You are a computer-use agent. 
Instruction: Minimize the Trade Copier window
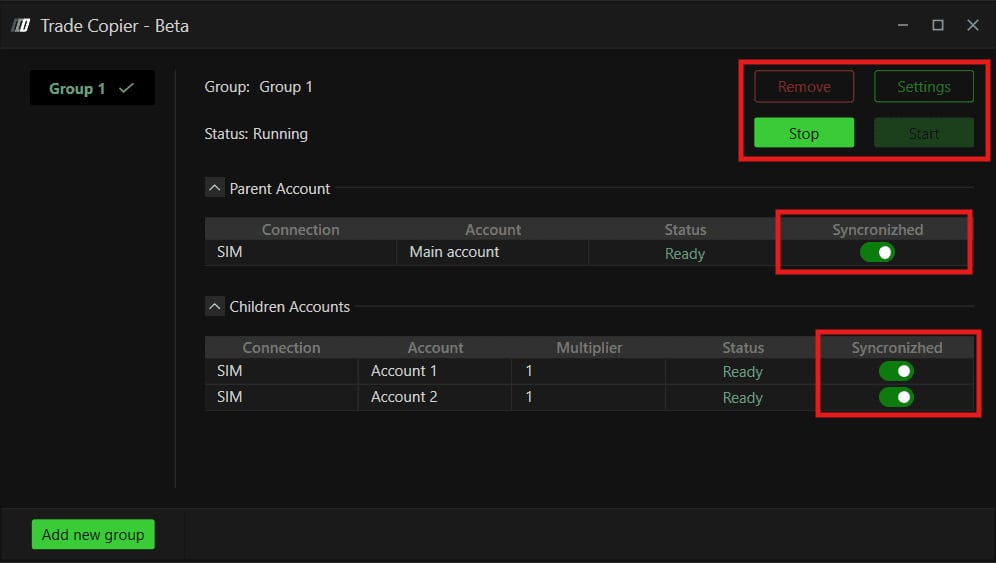(903, 25)
